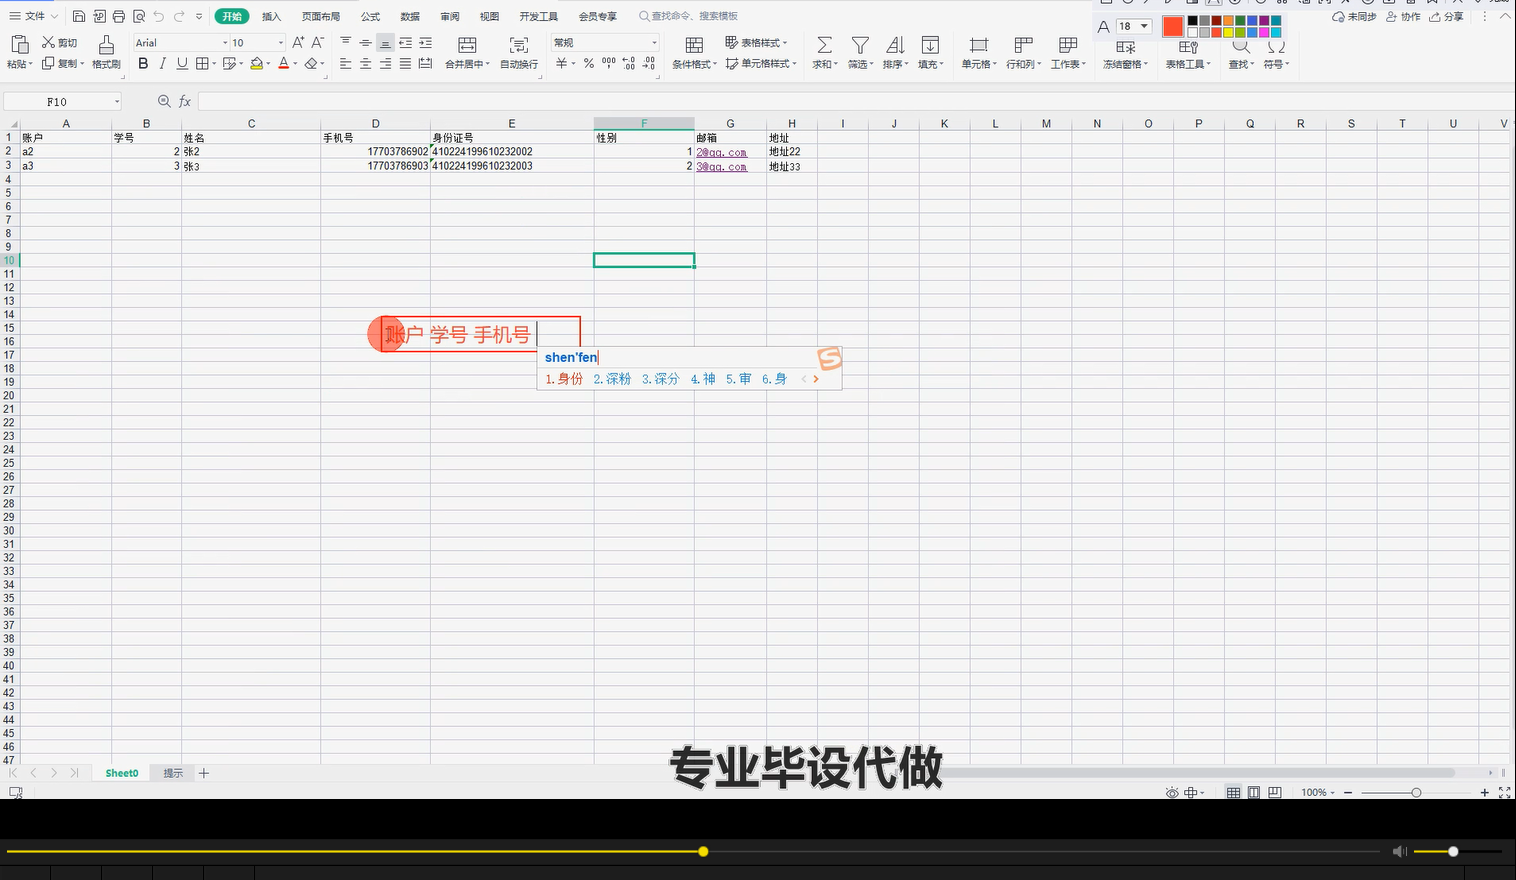This screenshot has height=880, width=1516.
Task: Decrease font size with A- icon
Action: (318, 42)
